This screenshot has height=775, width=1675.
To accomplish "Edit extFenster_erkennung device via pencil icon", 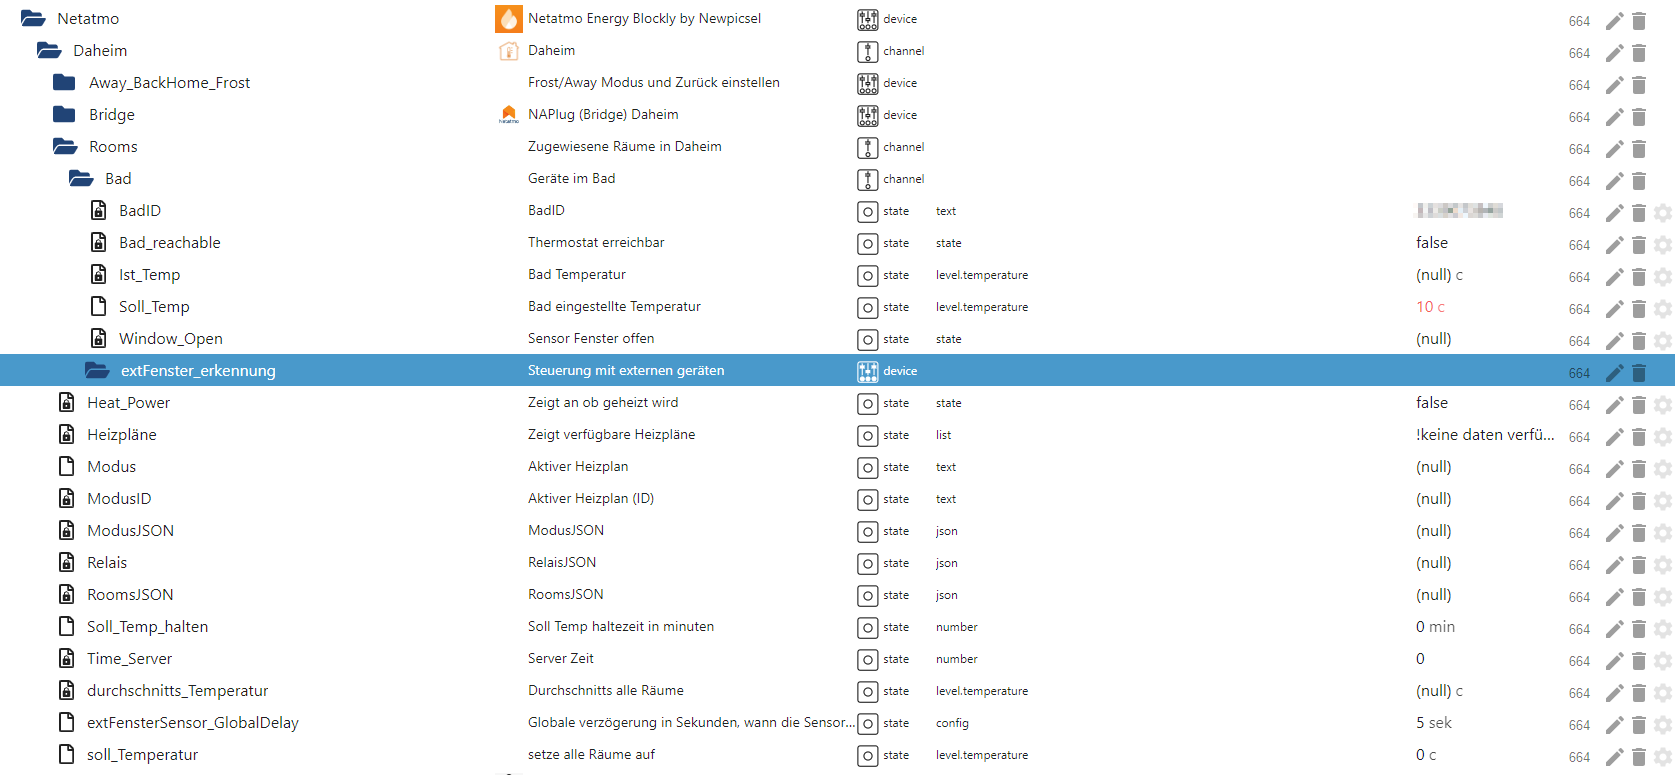I will click(1614, 373).
